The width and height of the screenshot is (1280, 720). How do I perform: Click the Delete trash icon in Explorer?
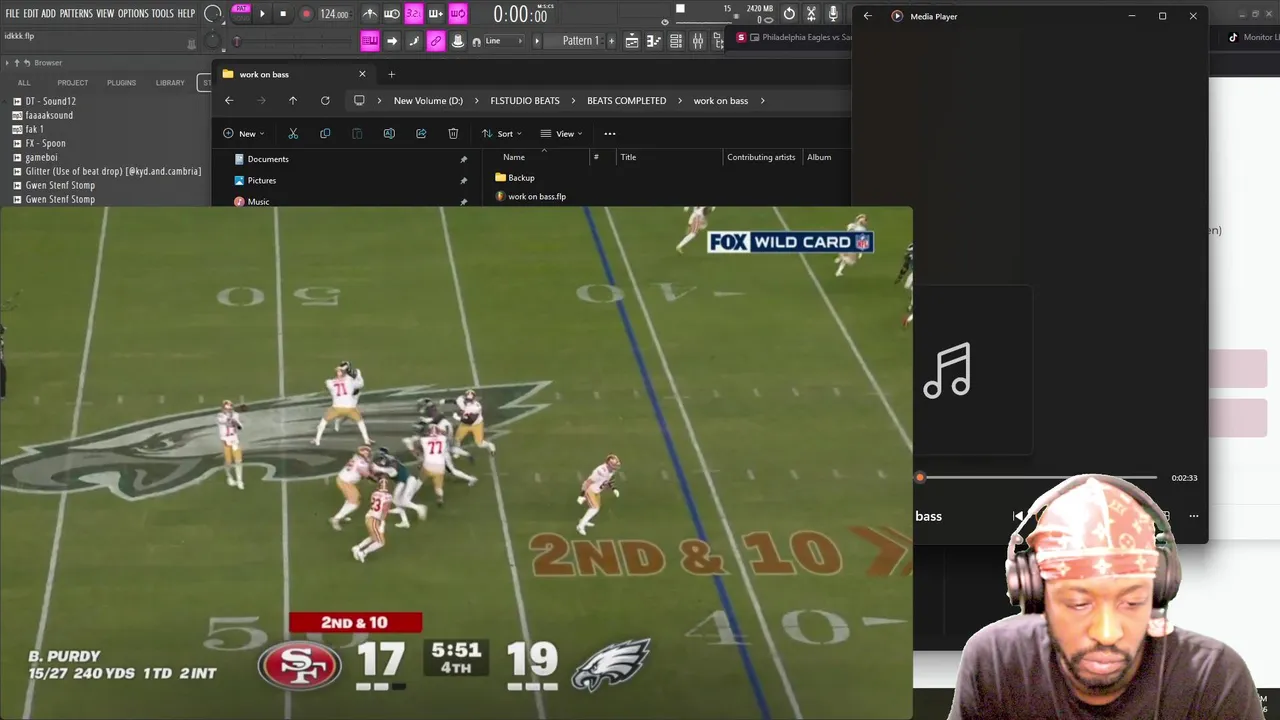[x=453, y=134]
